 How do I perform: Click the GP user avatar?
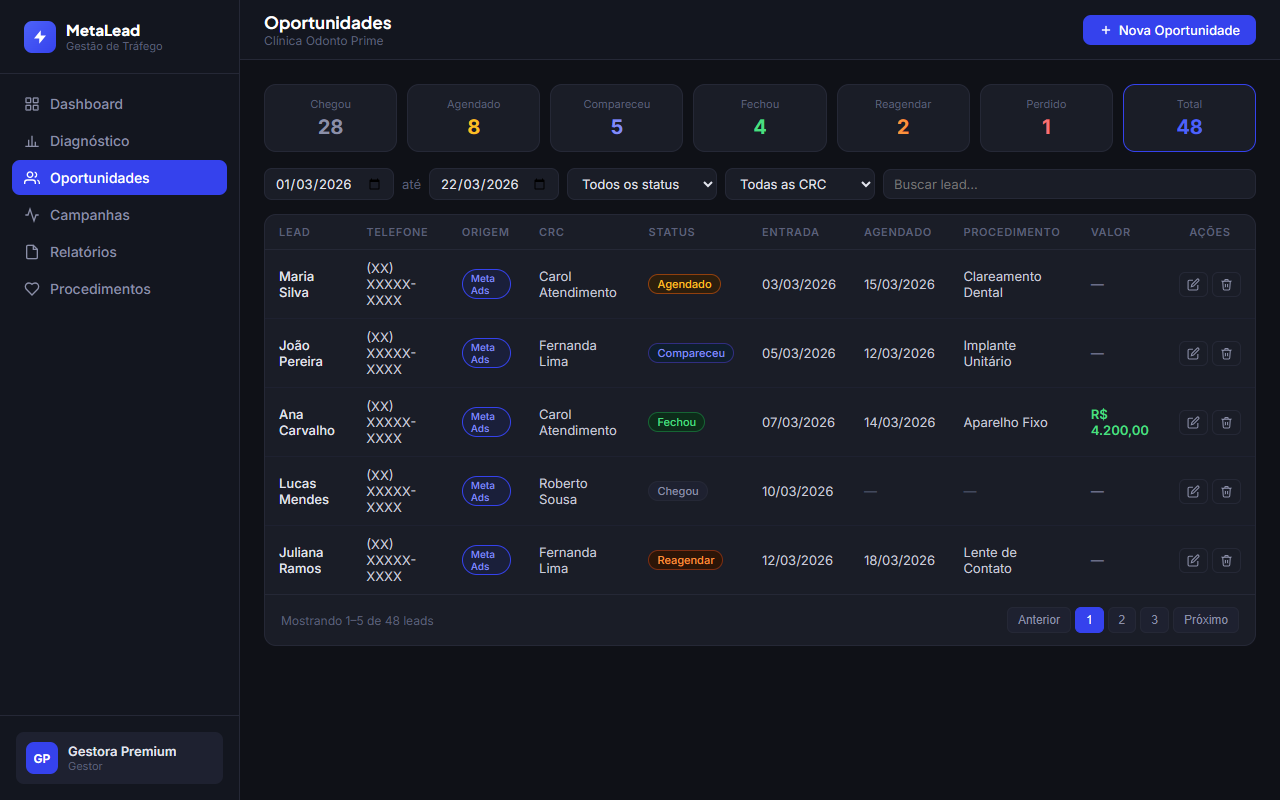42,758
